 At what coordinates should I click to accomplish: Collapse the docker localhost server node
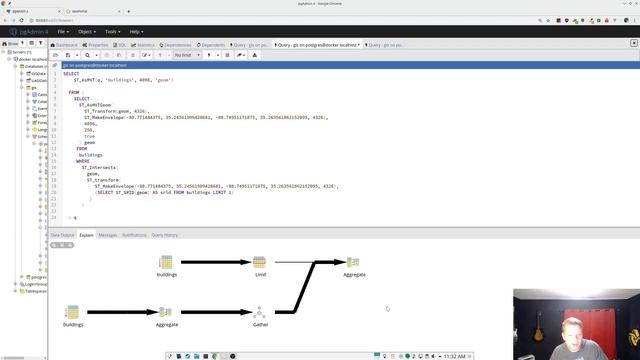[x=9, y=59]
